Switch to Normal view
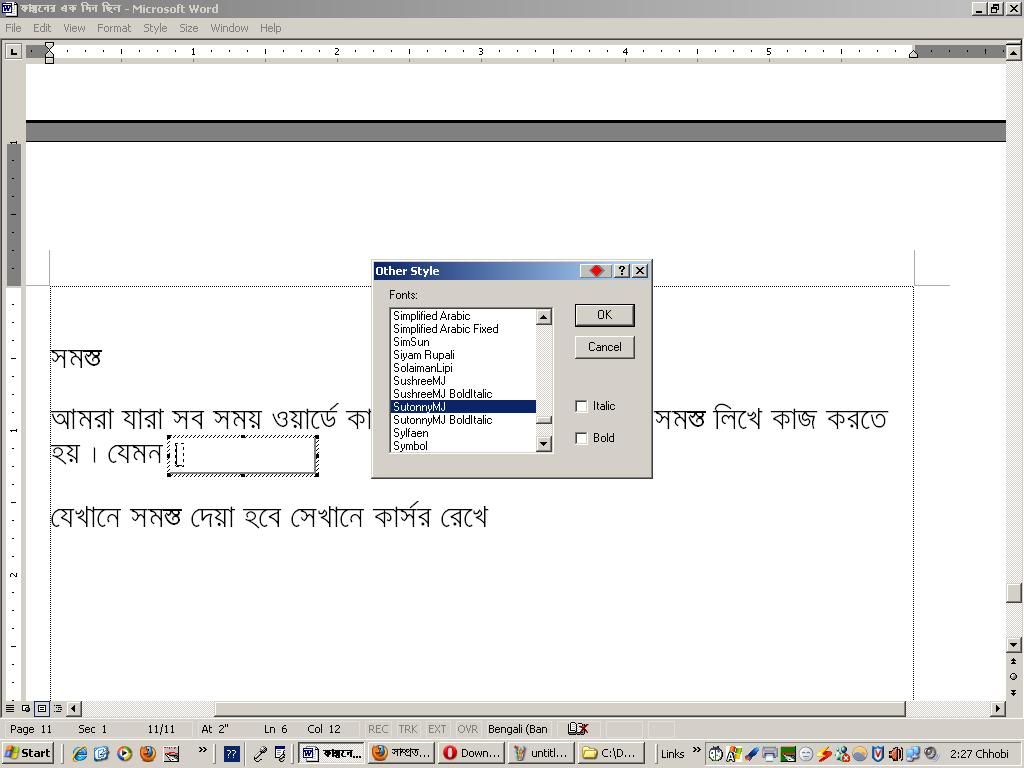Image resolution: width=1024 pixels, height=768 pixels. [10, 708]
